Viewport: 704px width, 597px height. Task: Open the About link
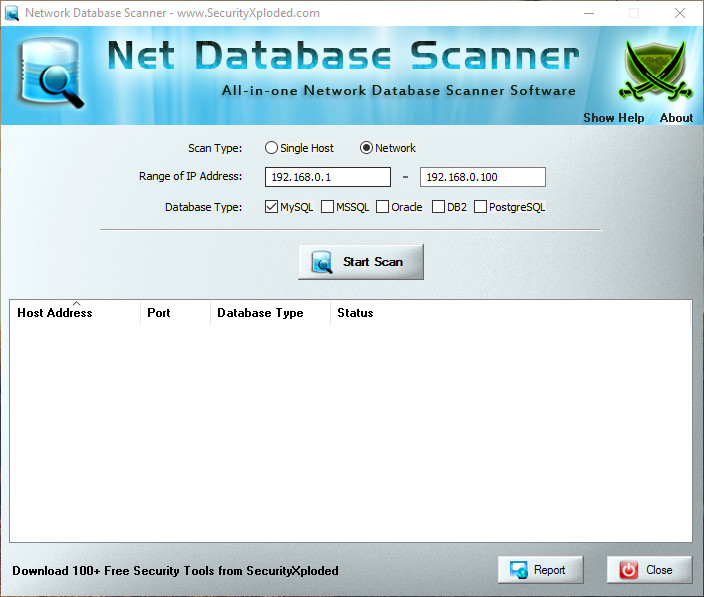point(676,118)
